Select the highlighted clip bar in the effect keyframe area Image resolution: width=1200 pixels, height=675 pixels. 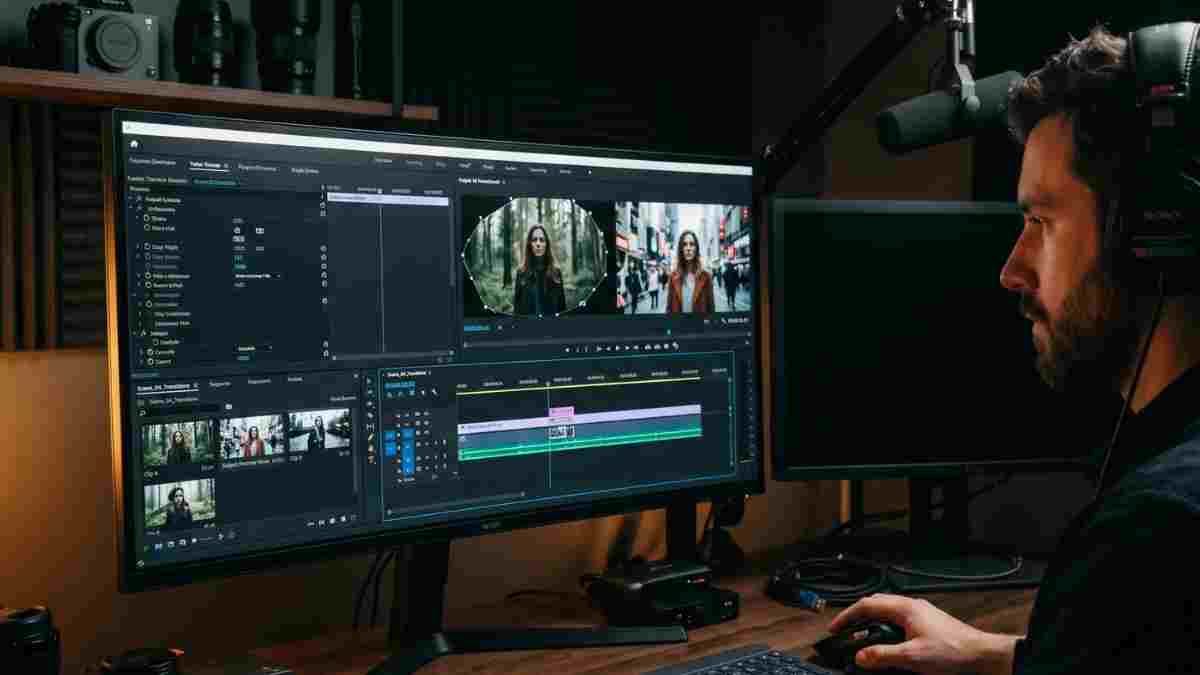pyautogui.click(x=388, y=199)
